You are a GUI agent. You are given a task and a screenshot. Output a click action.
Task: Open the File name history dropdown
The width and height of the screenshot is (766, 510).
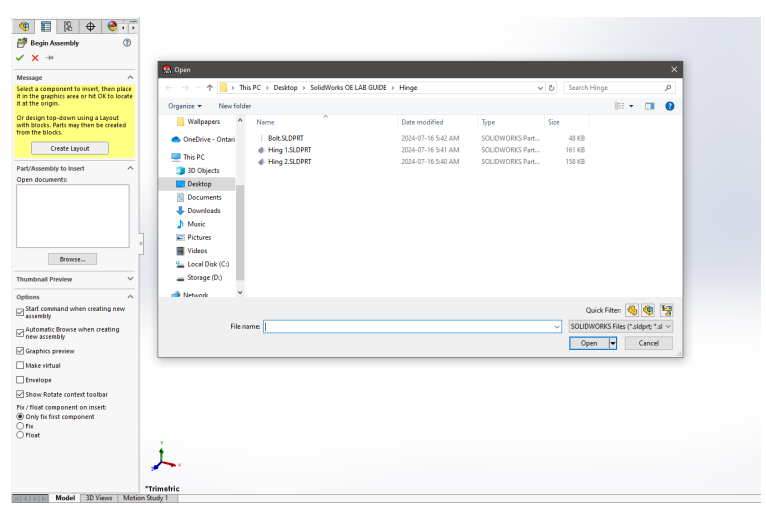[x=556, y=327]
